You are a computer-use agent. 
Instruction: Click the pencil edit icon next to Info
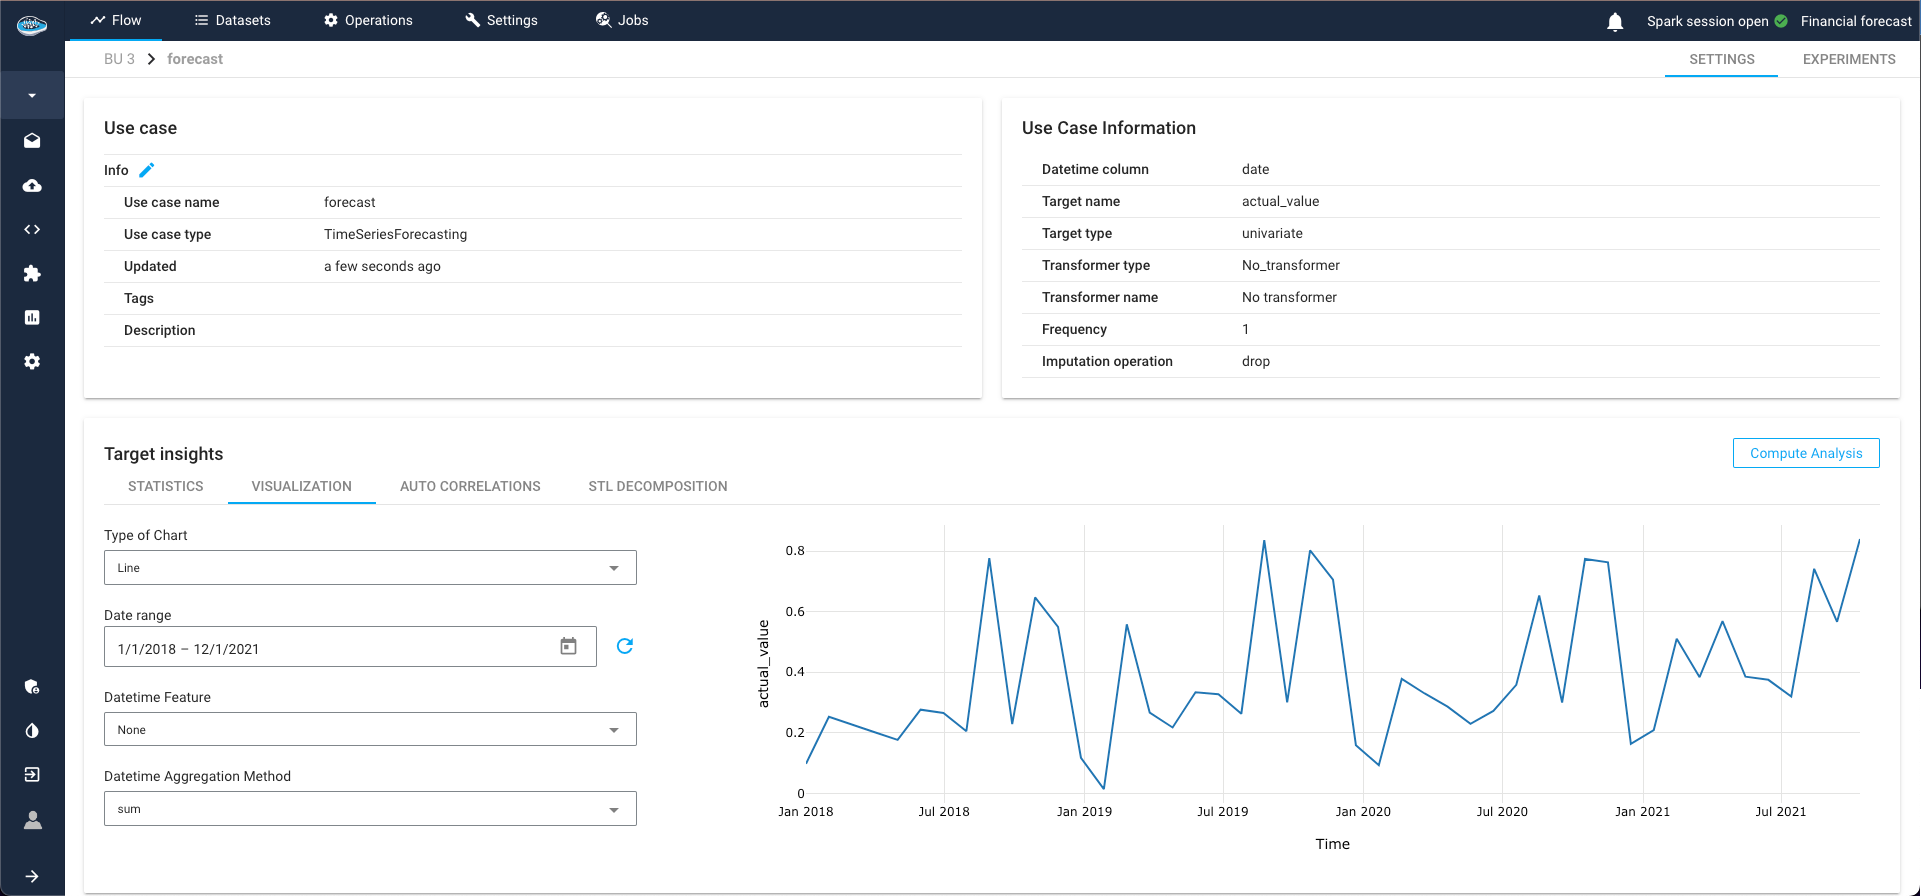point(147,170)
